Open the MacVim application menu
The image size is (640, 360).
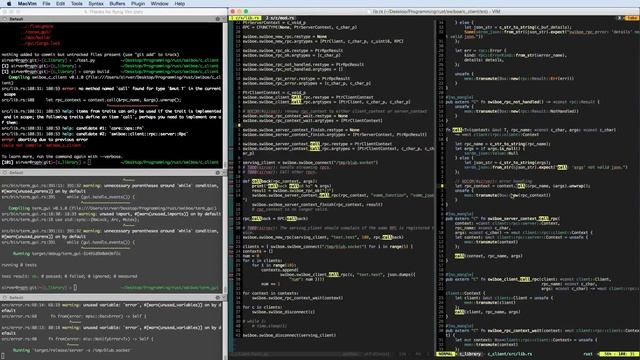click(27, 4)
